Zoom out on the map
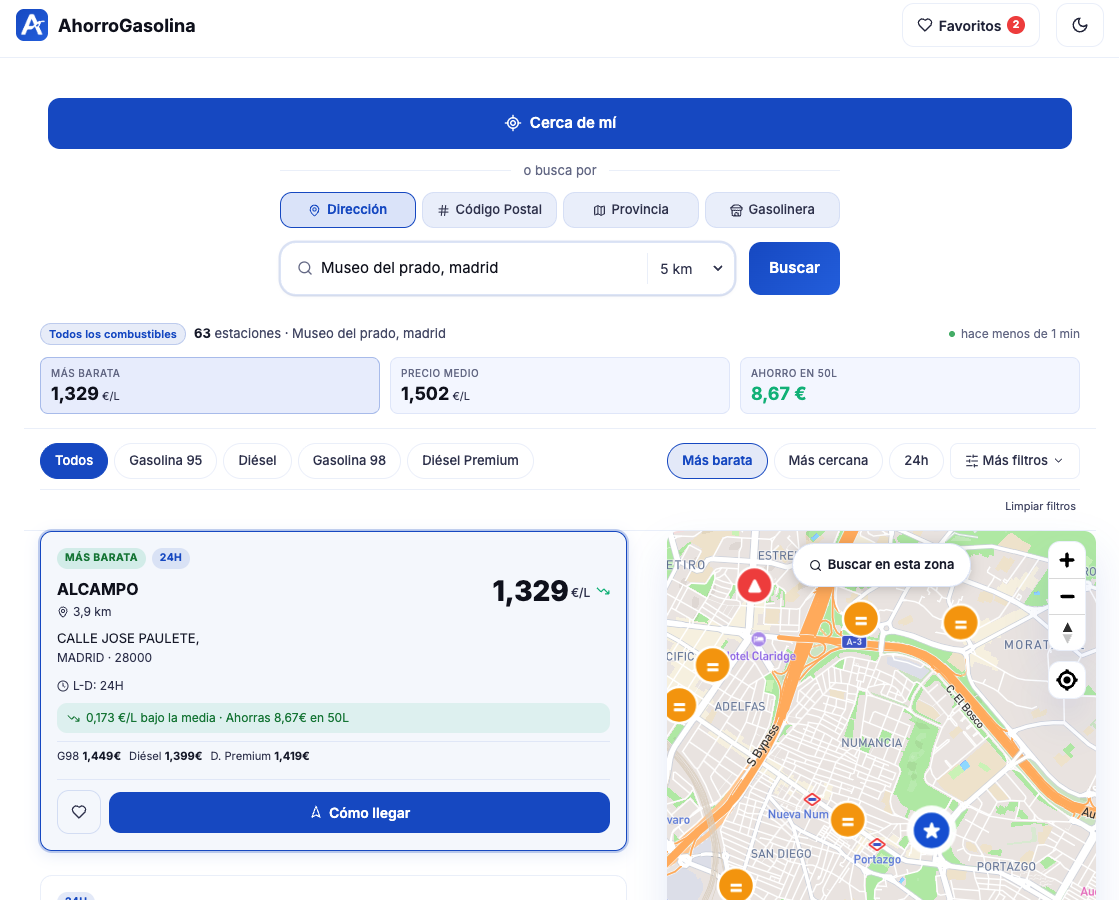The height and width of the screenshot is (900, 1119). (1067, 597)
